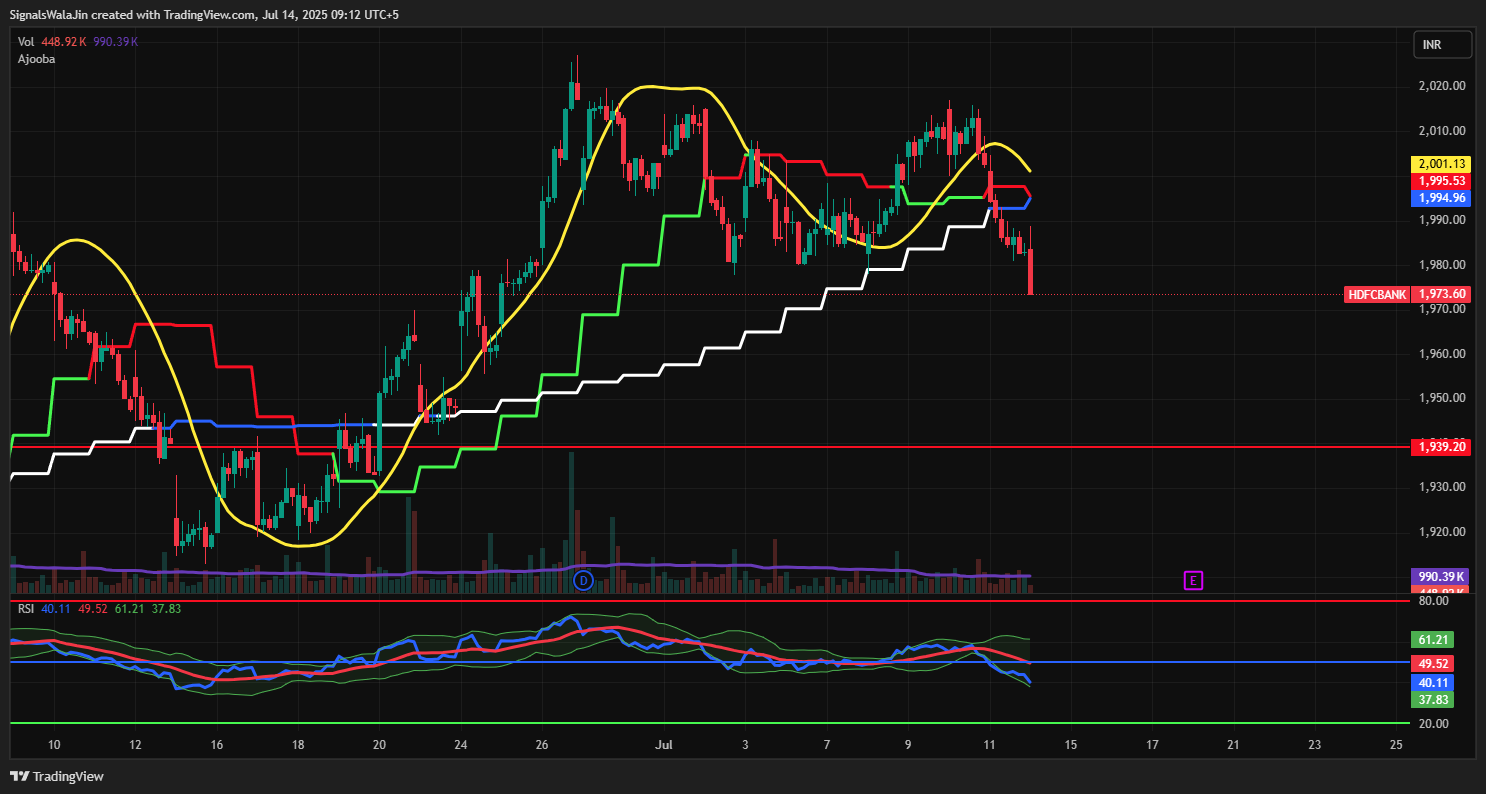Click date 11 on the time axis
Image resolution: width=1486 pixels, height=794 pixels.
tap(989, 745)
